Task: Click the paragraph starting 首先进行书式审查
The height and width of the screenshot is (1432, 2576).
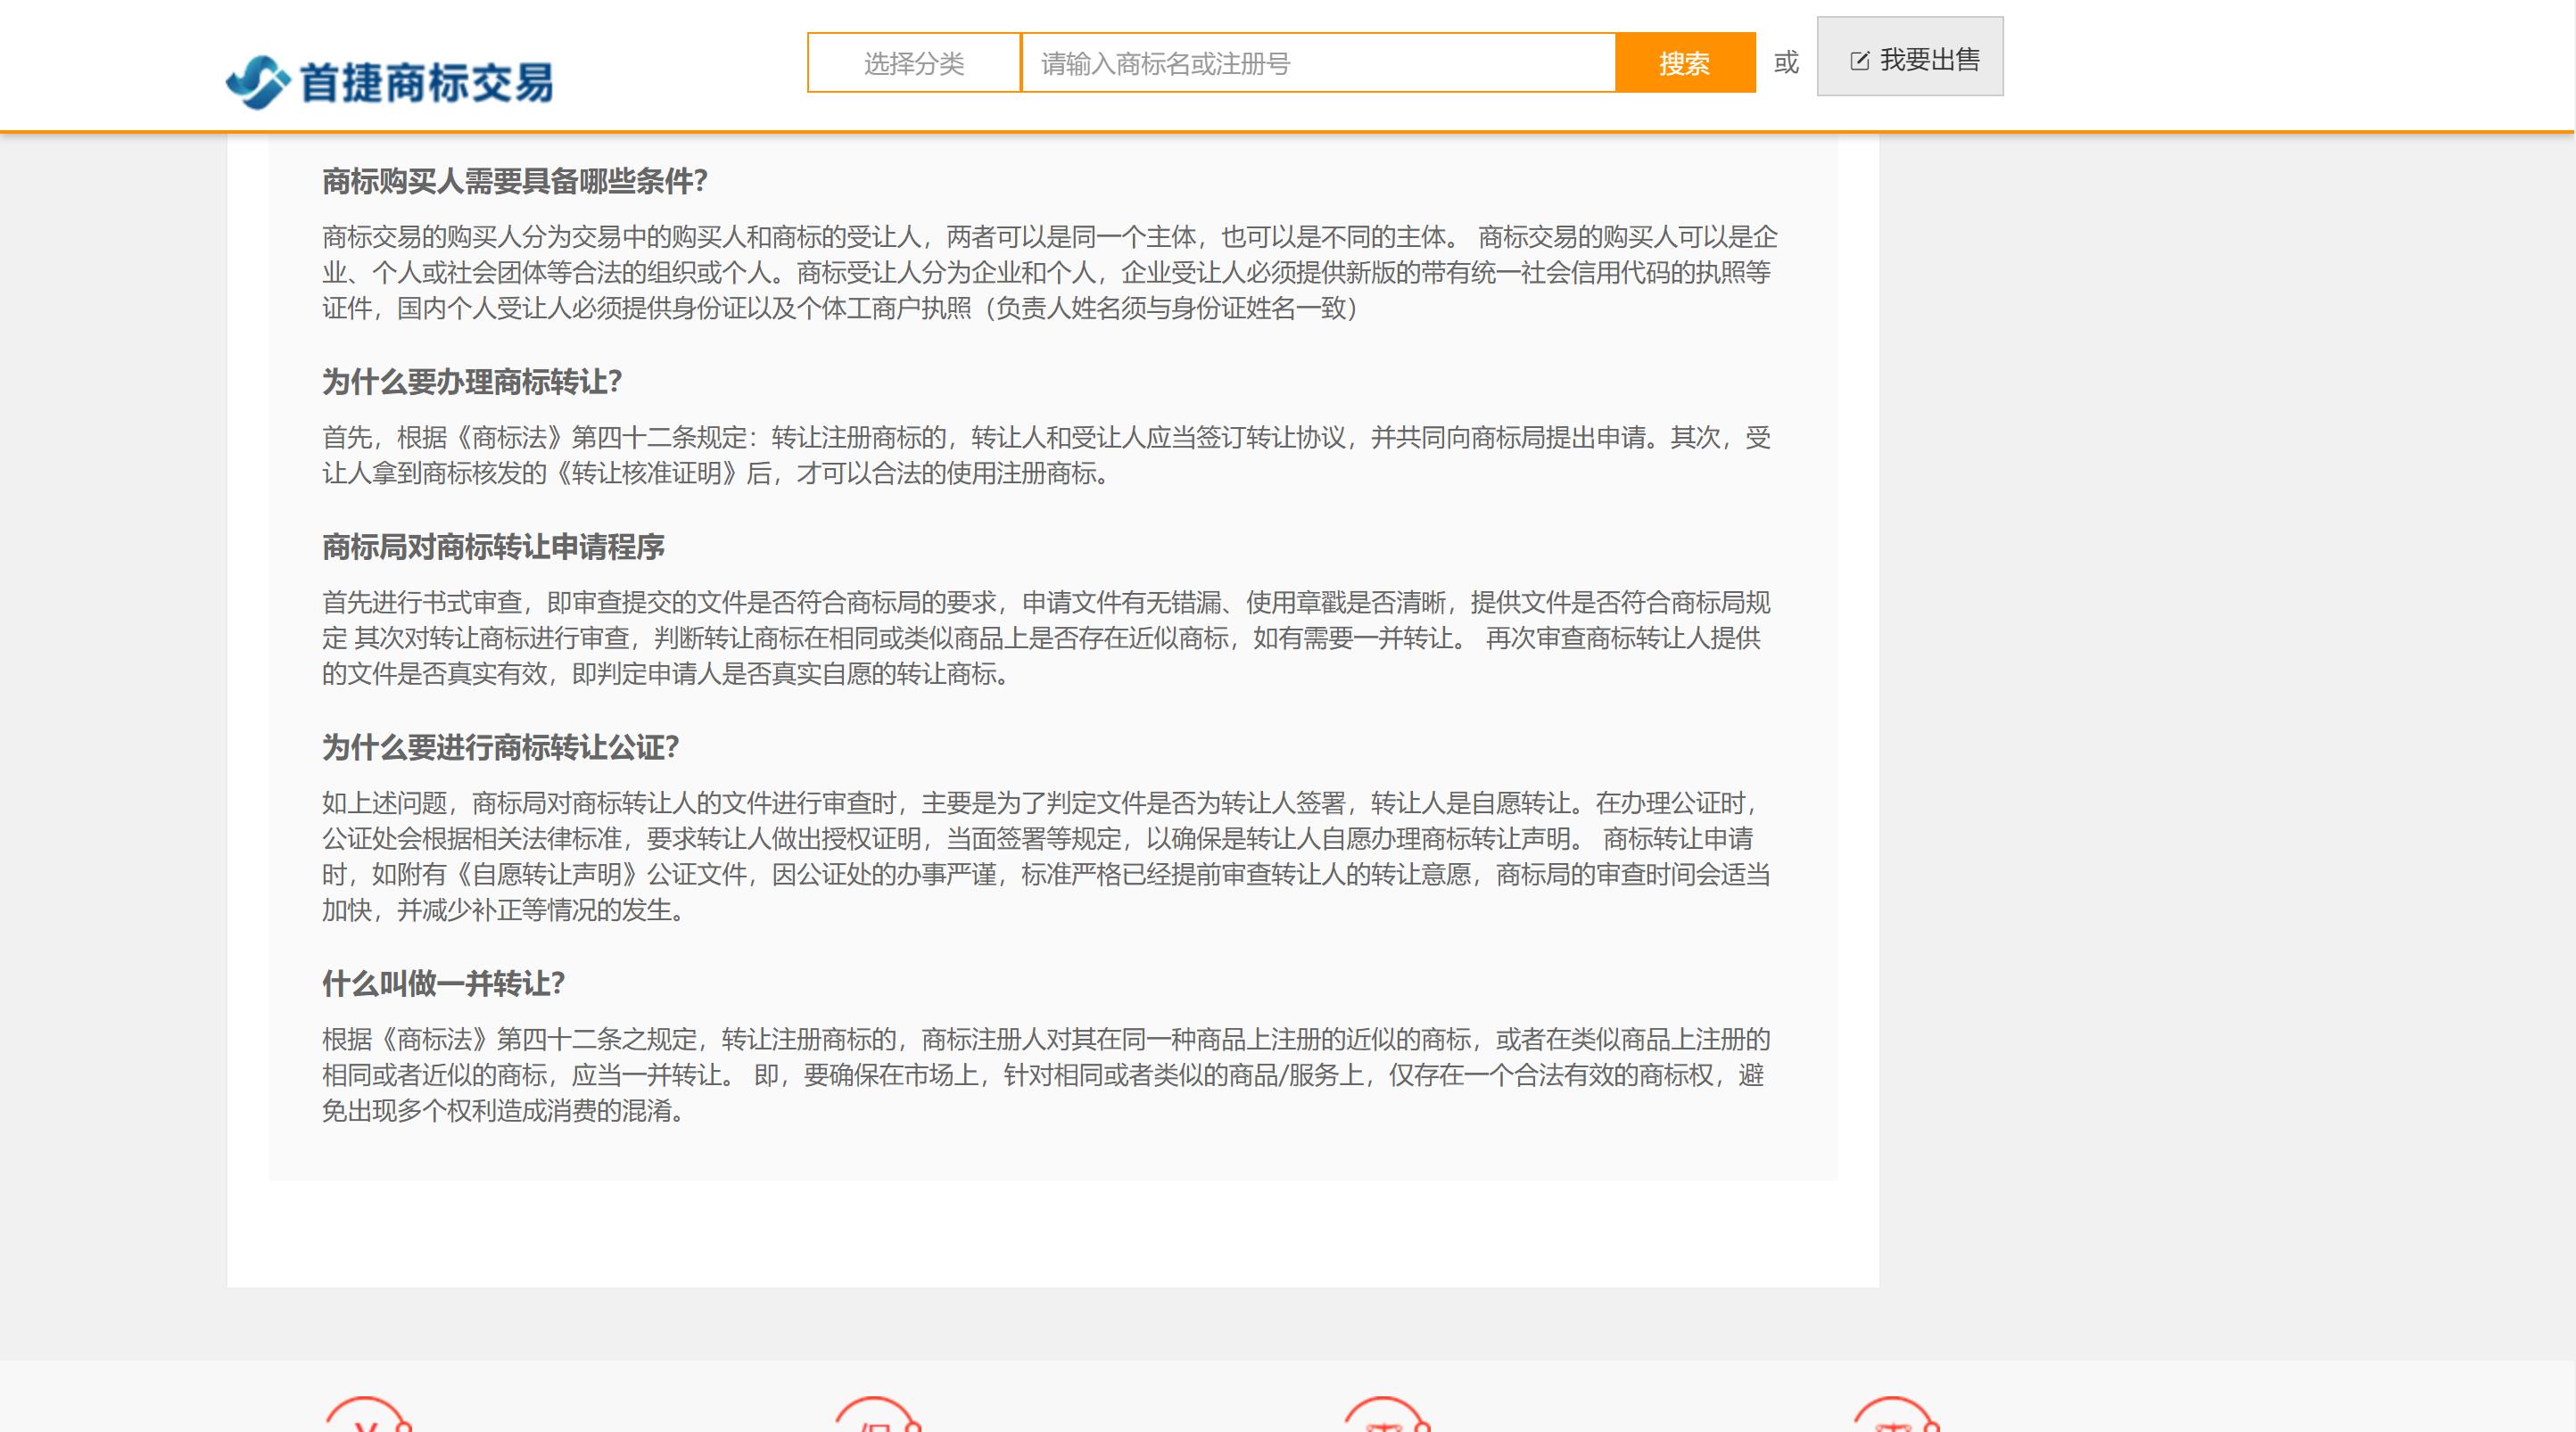Action: coord(1046,638)
